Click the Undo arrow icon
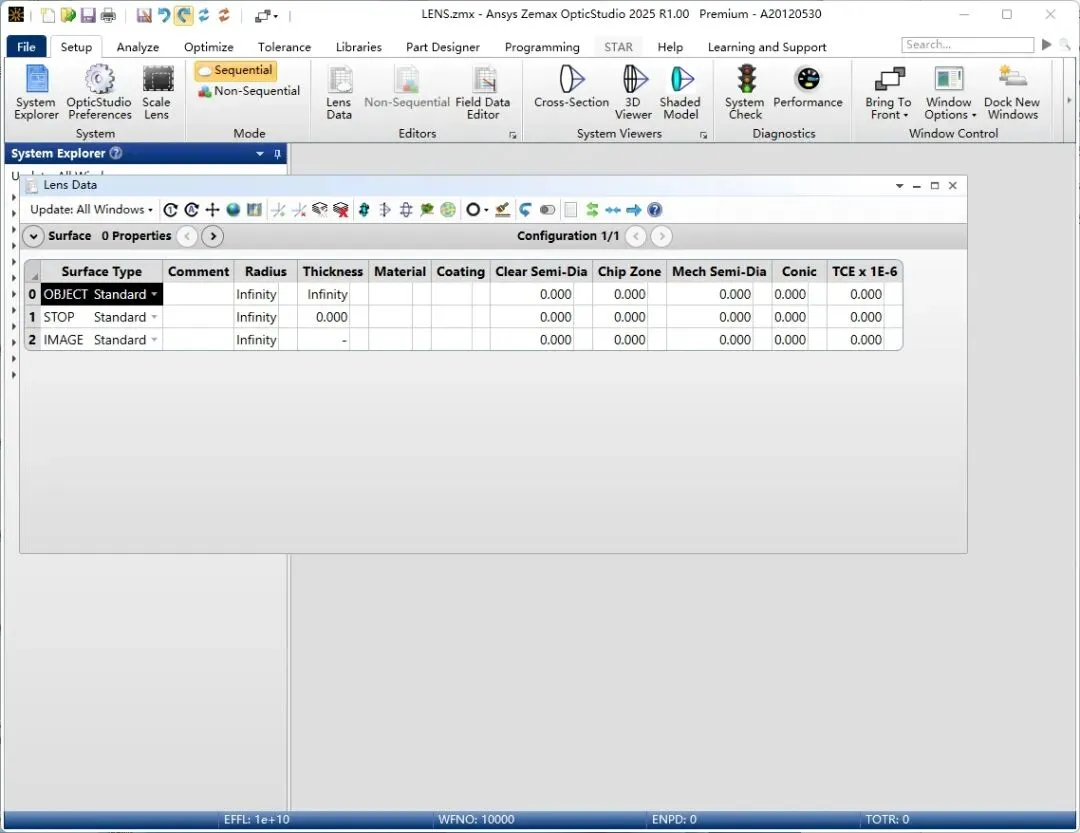The image size is (1080, 833). (x=164, y=15)
